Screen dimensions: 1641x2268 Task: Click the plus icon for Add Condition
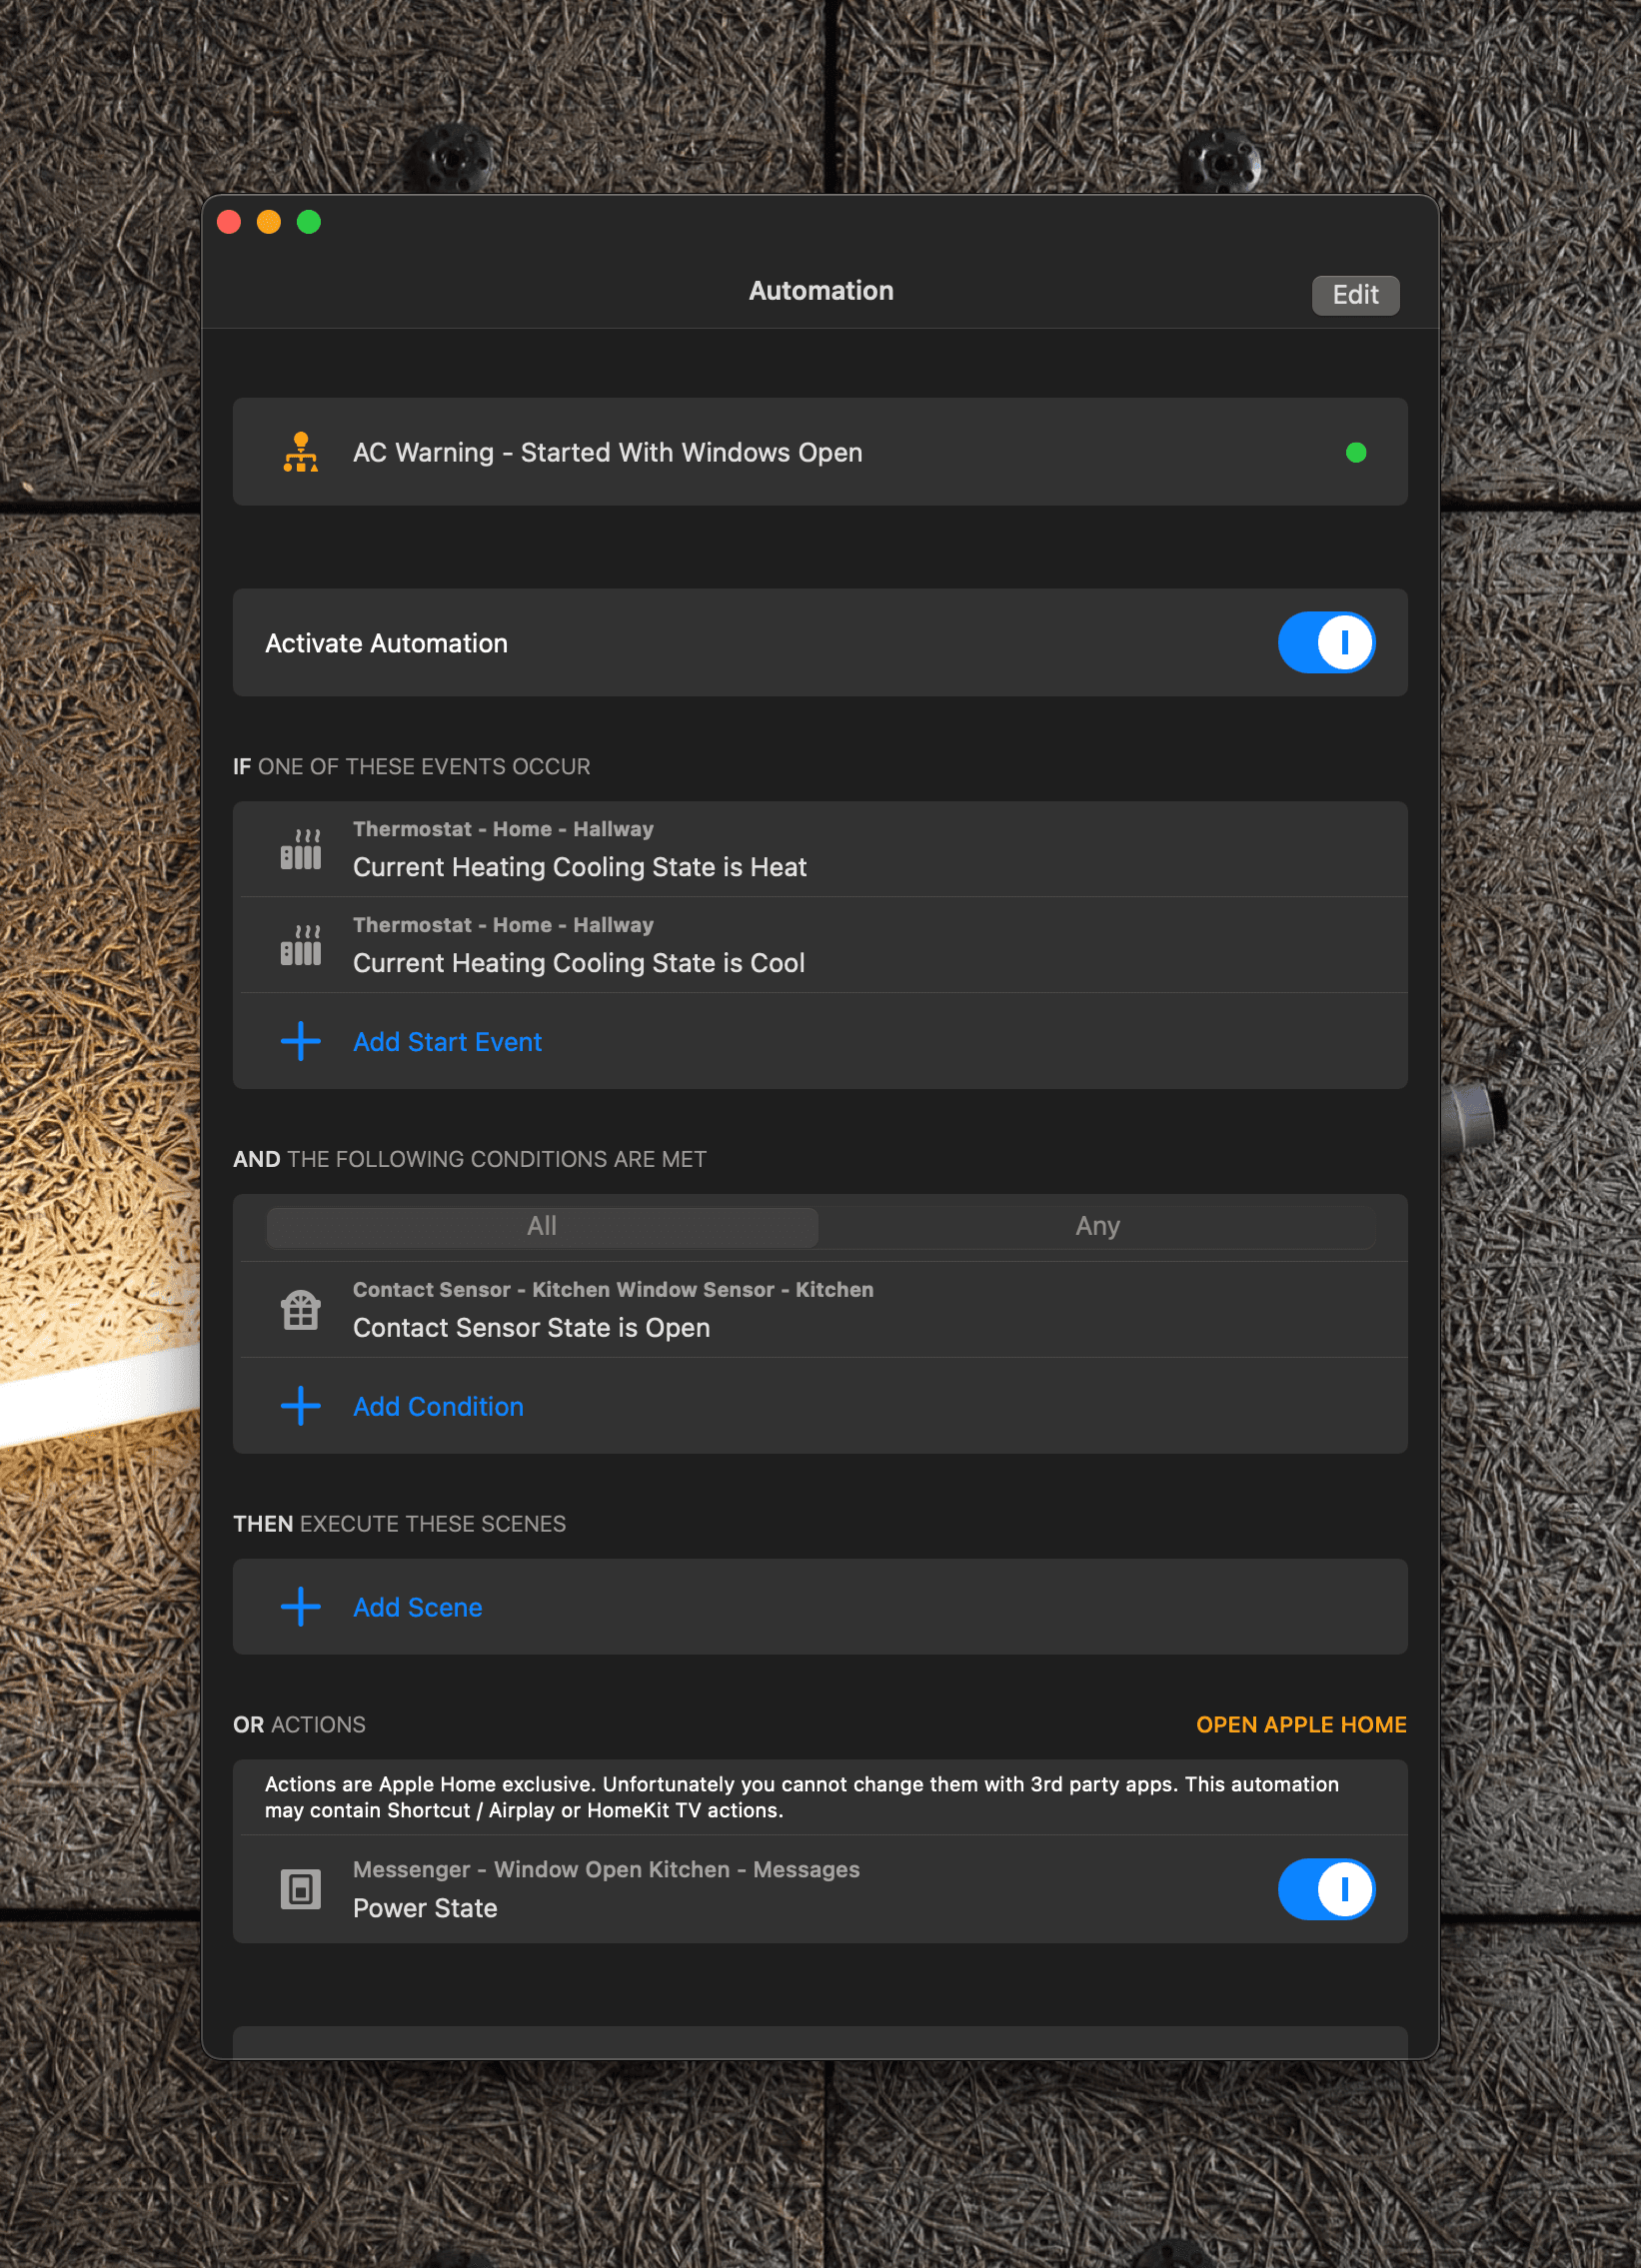click(300, 1406)
